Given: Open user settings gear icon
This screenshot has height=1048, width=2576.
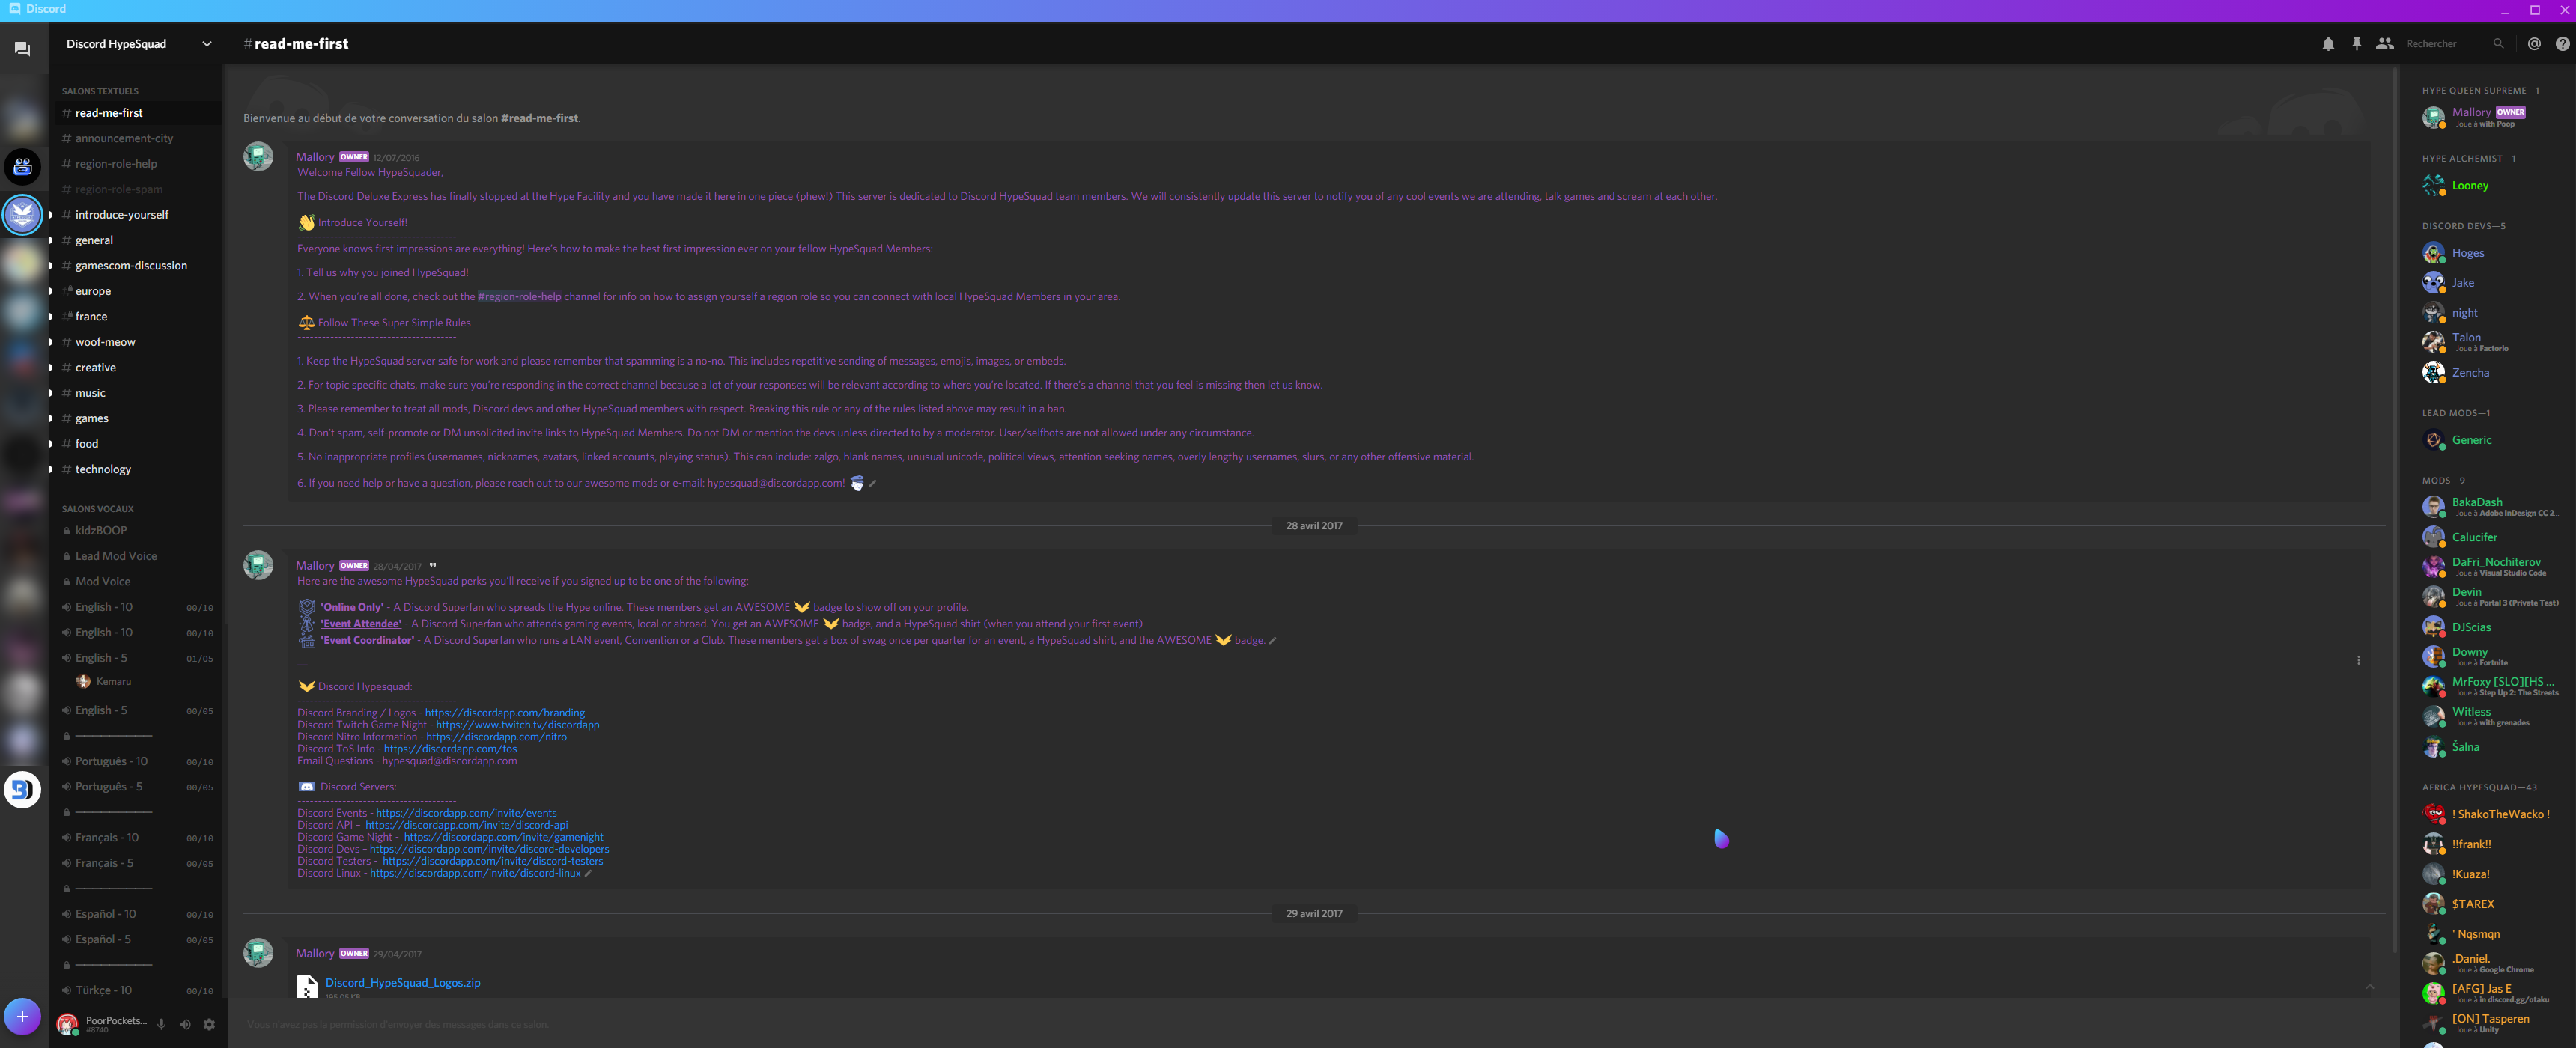Looking at the screenshot, I should click(x=209, y=1024).
